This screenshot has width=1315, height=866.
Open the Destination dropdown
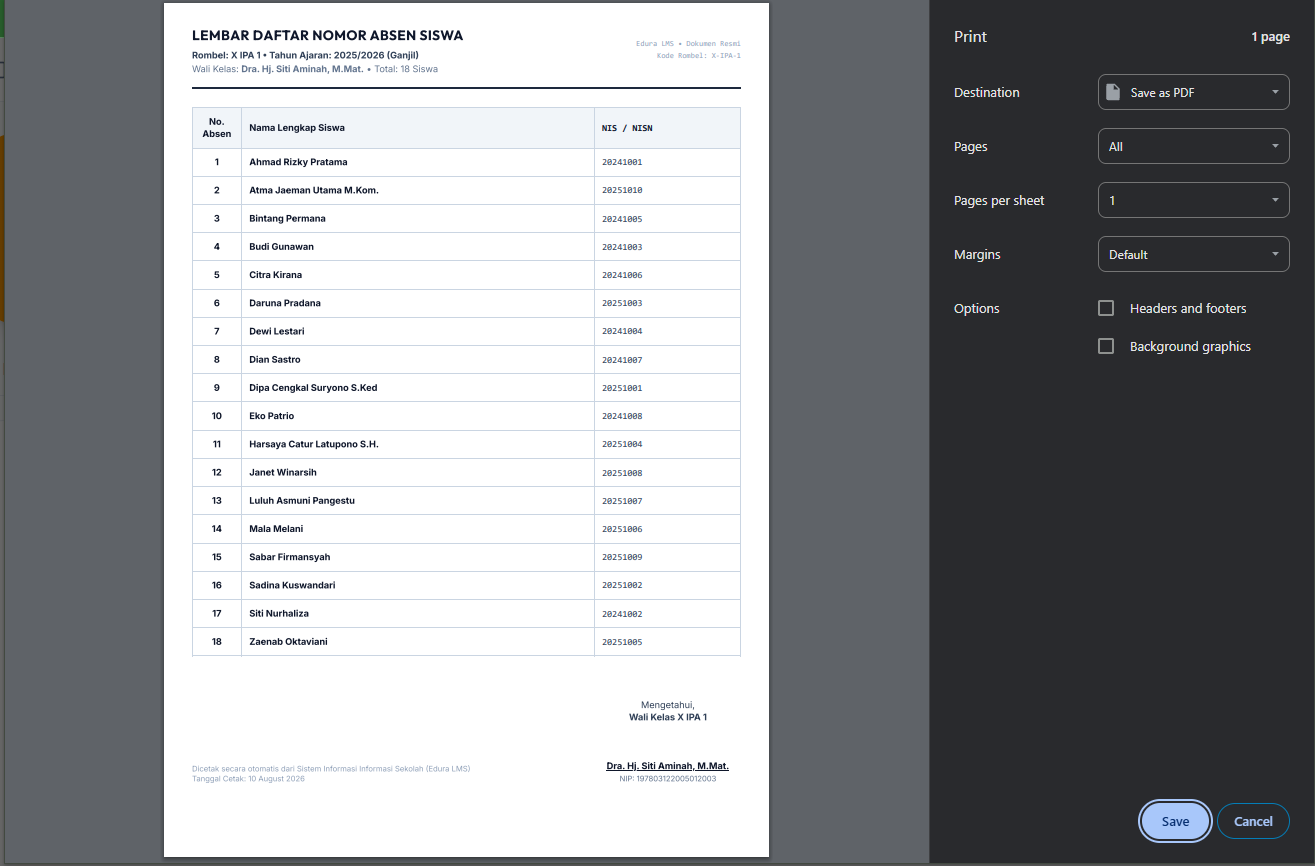1193,92
